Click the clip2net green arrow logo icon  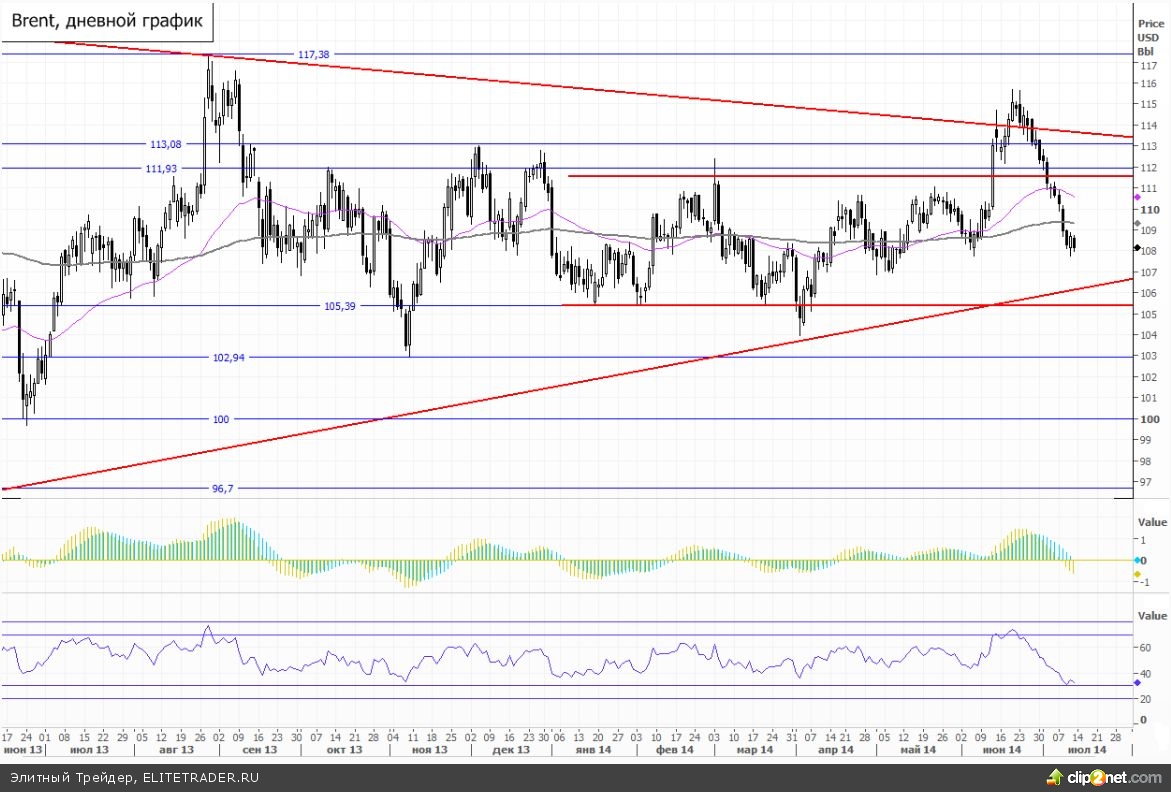[x=1054, y=776]
